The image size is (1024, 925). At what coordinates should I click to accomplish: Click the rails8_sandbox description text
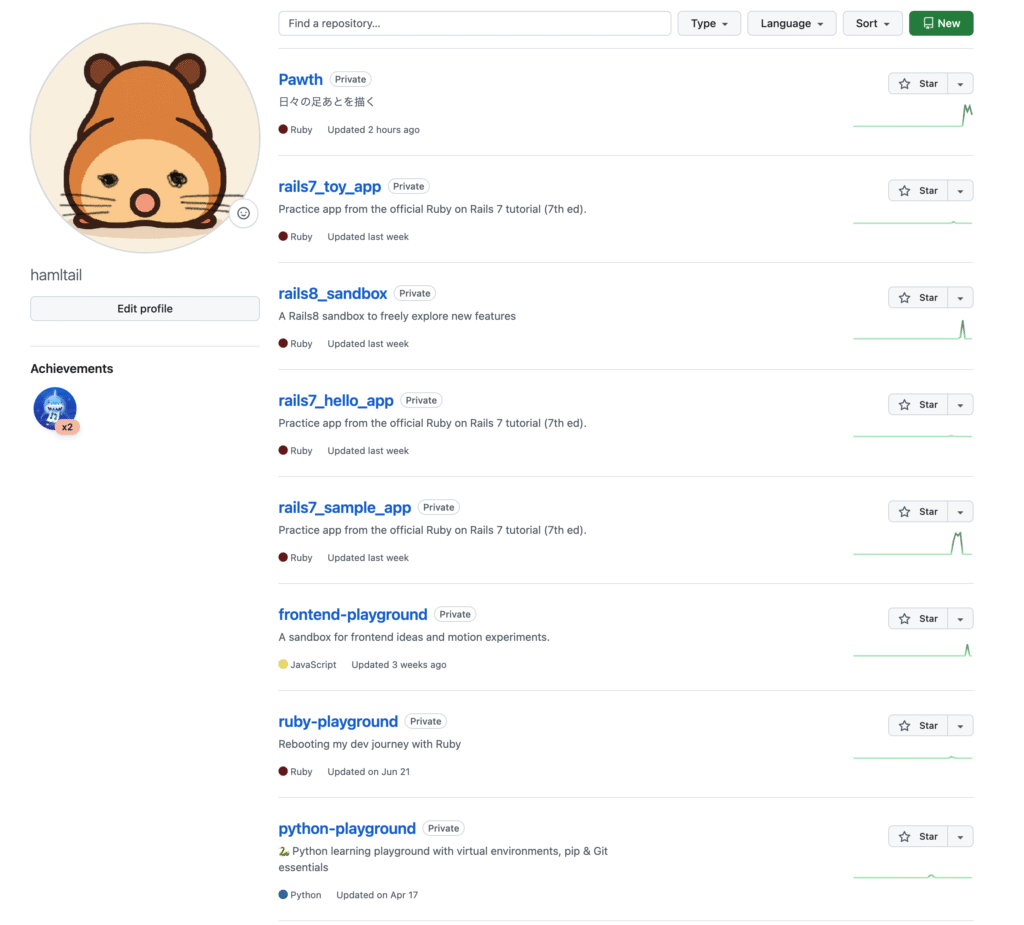coord(397,316)
